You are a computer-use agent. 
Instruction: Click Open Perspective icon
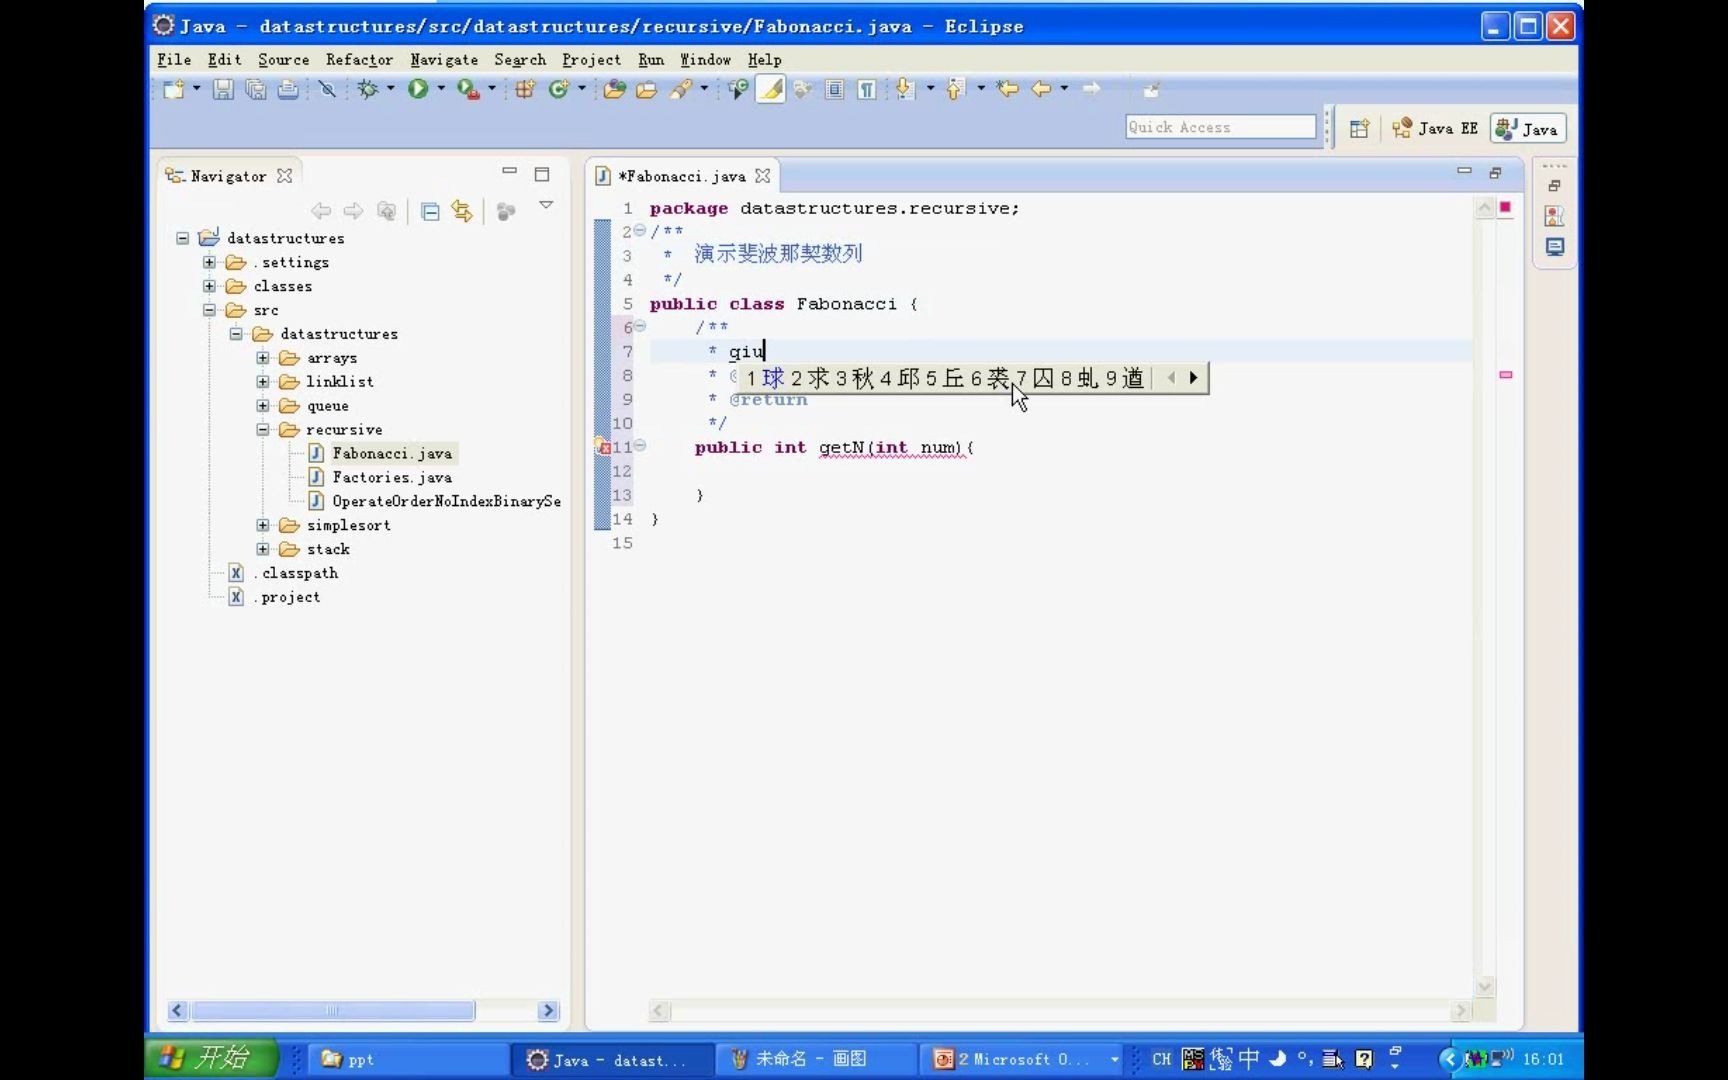click(x=1359, y=128)
